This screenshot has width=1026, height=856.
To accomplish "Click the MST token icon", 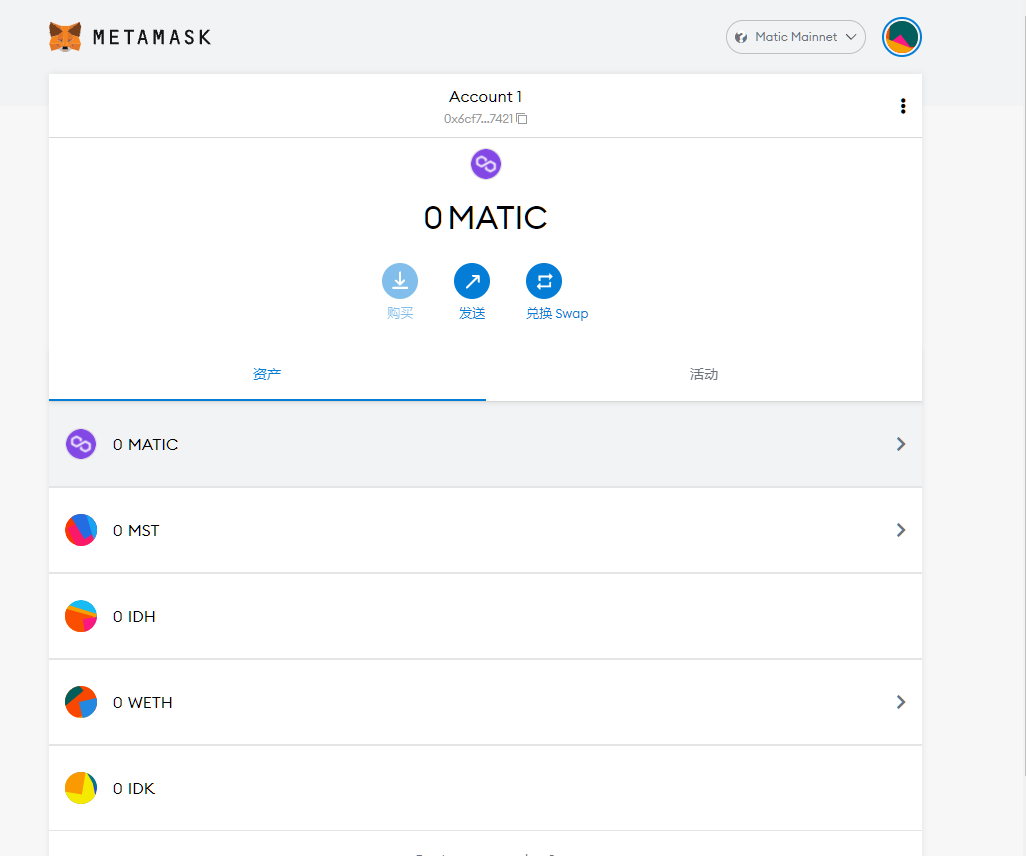I will click(x=81, y=530).
